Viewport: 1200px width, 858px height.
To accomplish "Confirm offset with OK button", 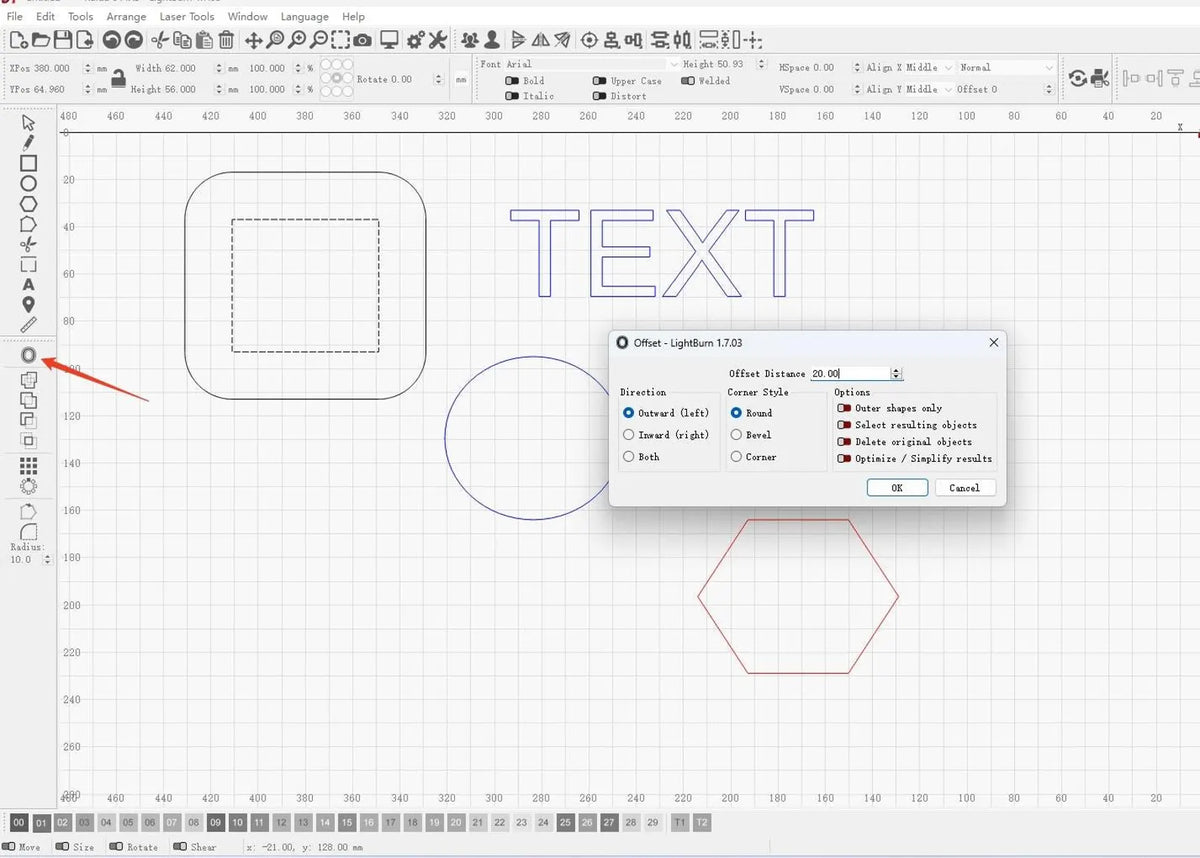I will pos(897,488).
